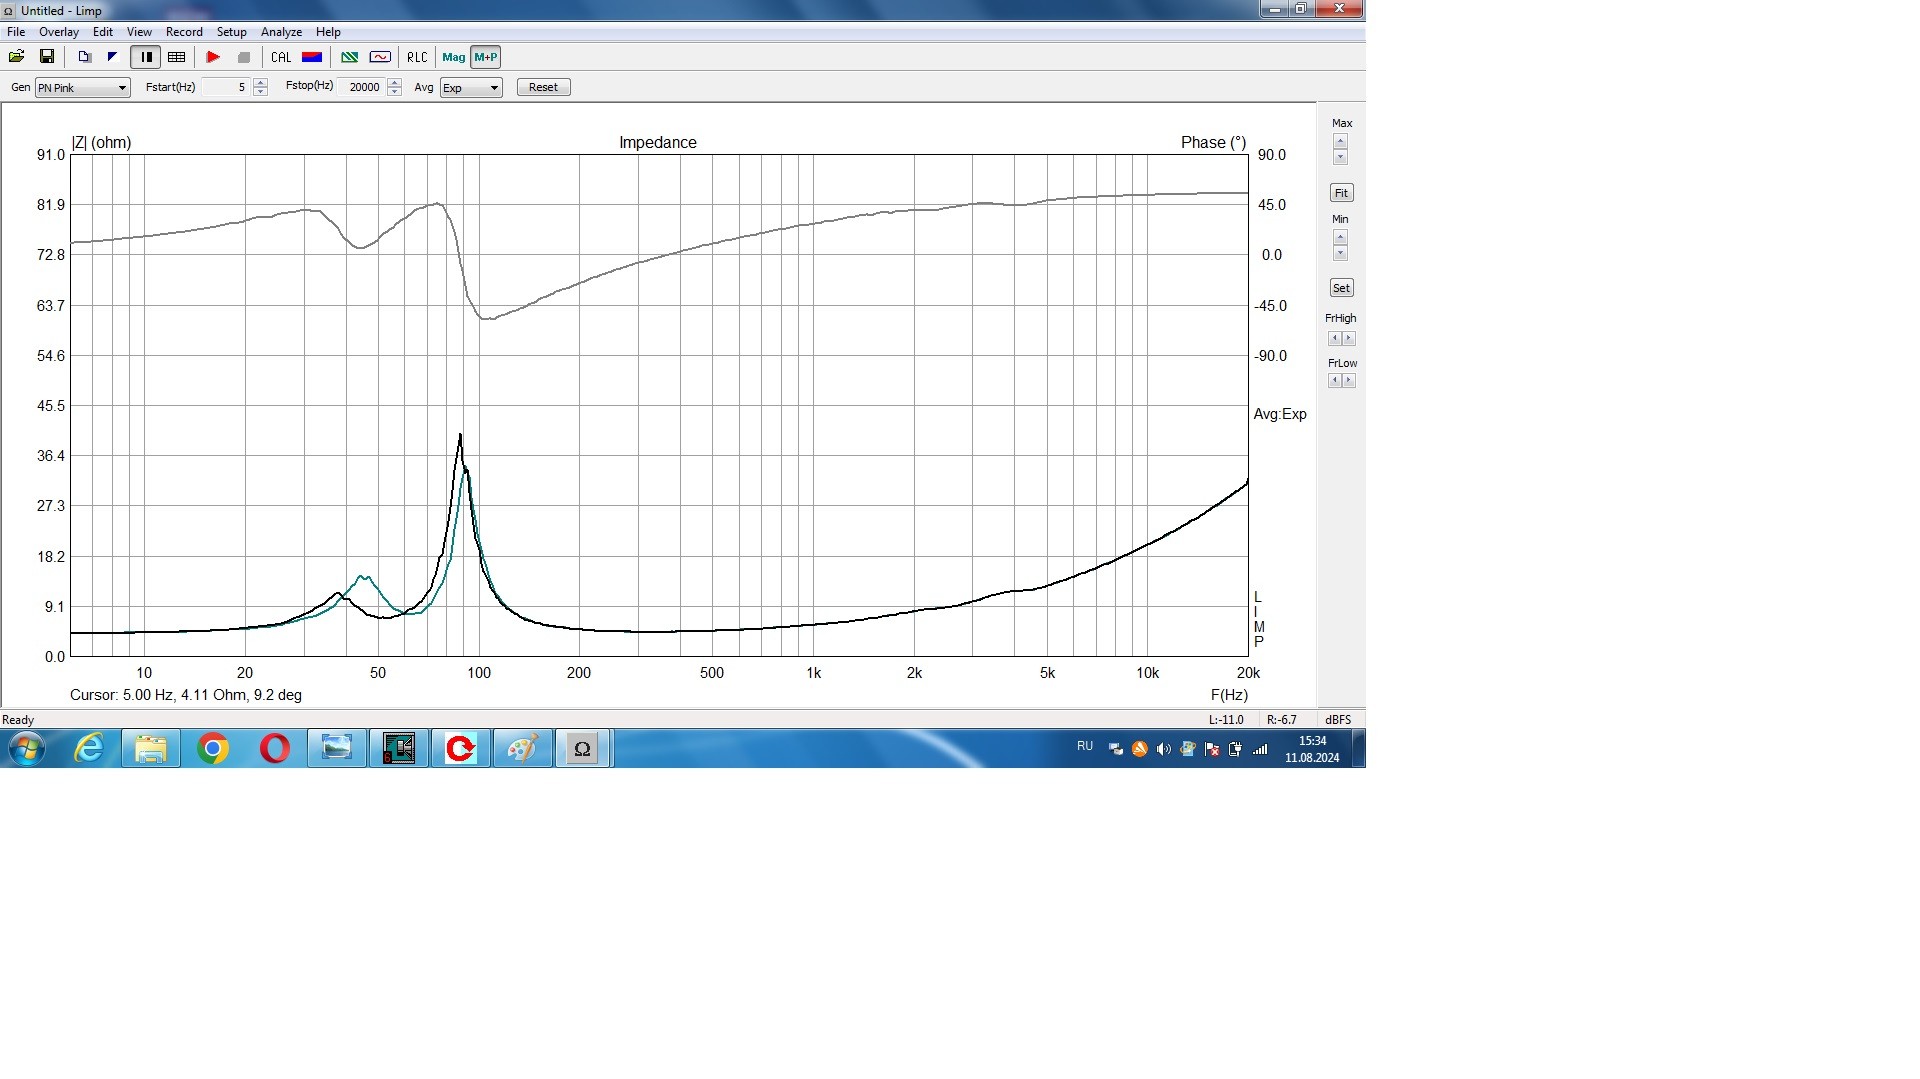Screen dimensions: 1920x1079
Task: Open Google Chrome from the taskbar
Action: (x=213, y=748)
